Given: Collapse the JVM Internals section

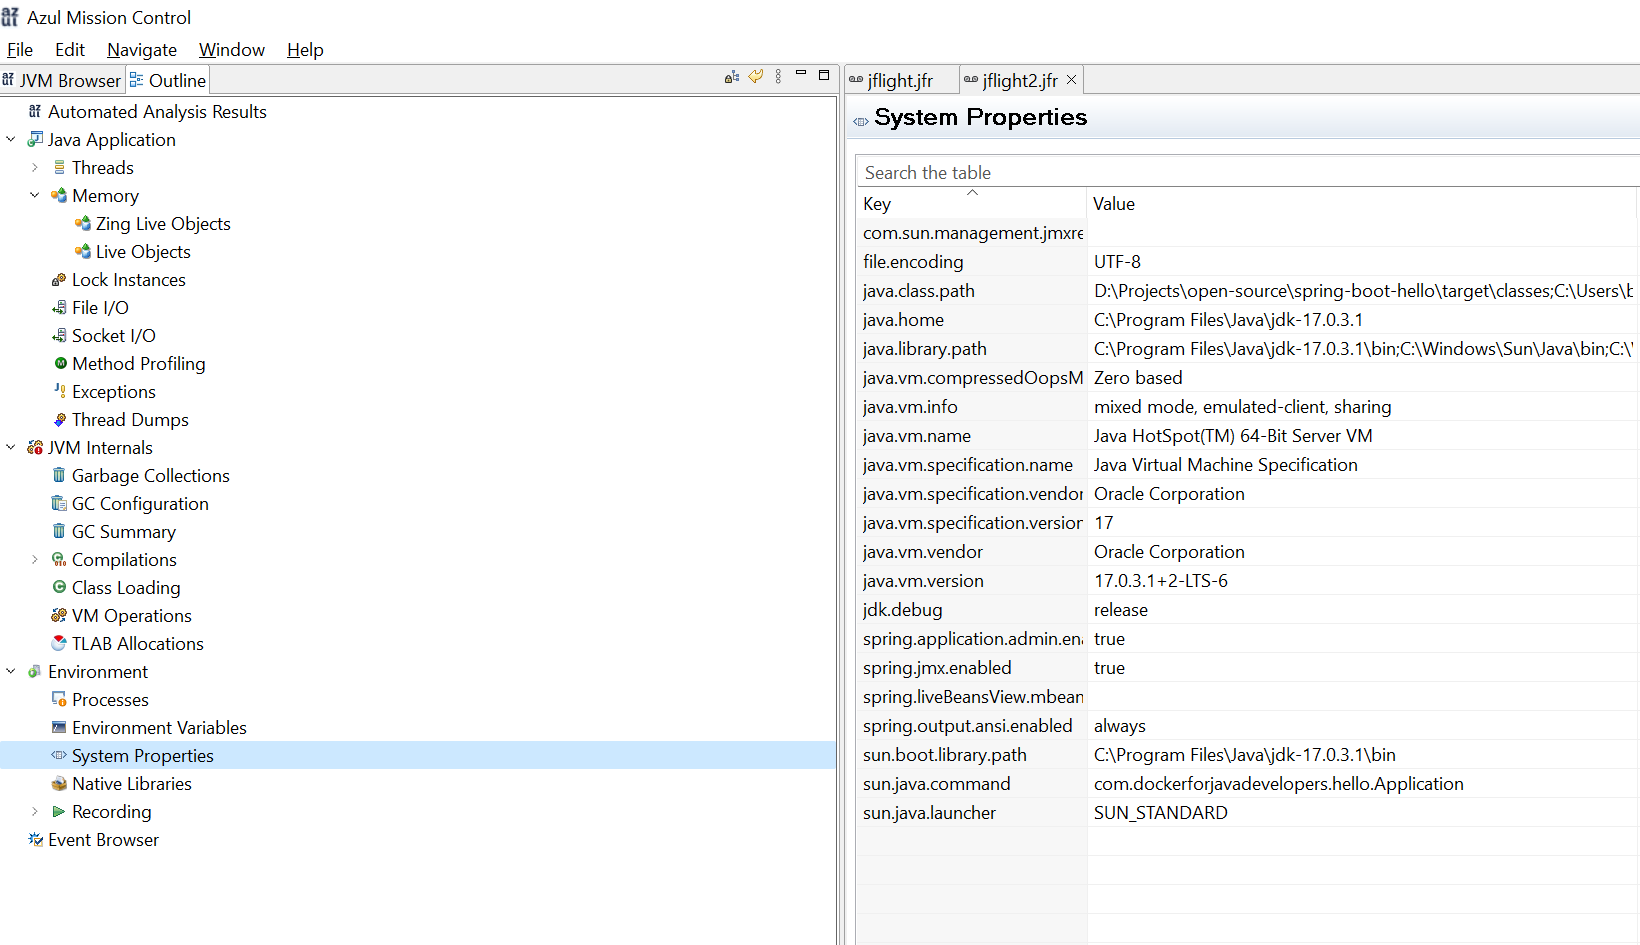Looking at the screenshot, I should pyautogui.click(x=11, y=448).
